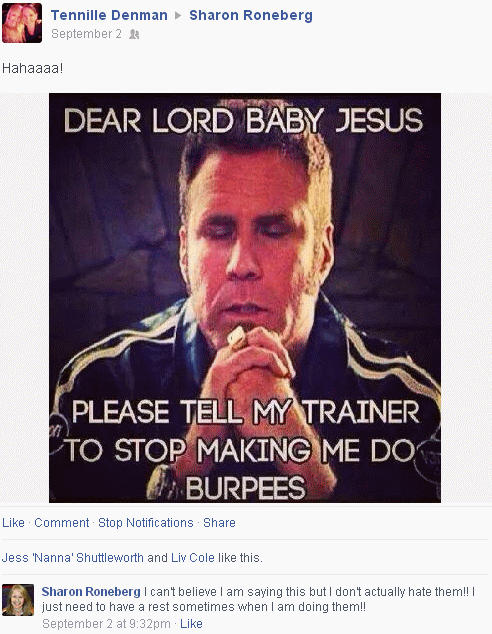Viewport: 492px width, 634px height.
Task: Like Sharon Roneberg's comment
Action: tap(191, 624)
